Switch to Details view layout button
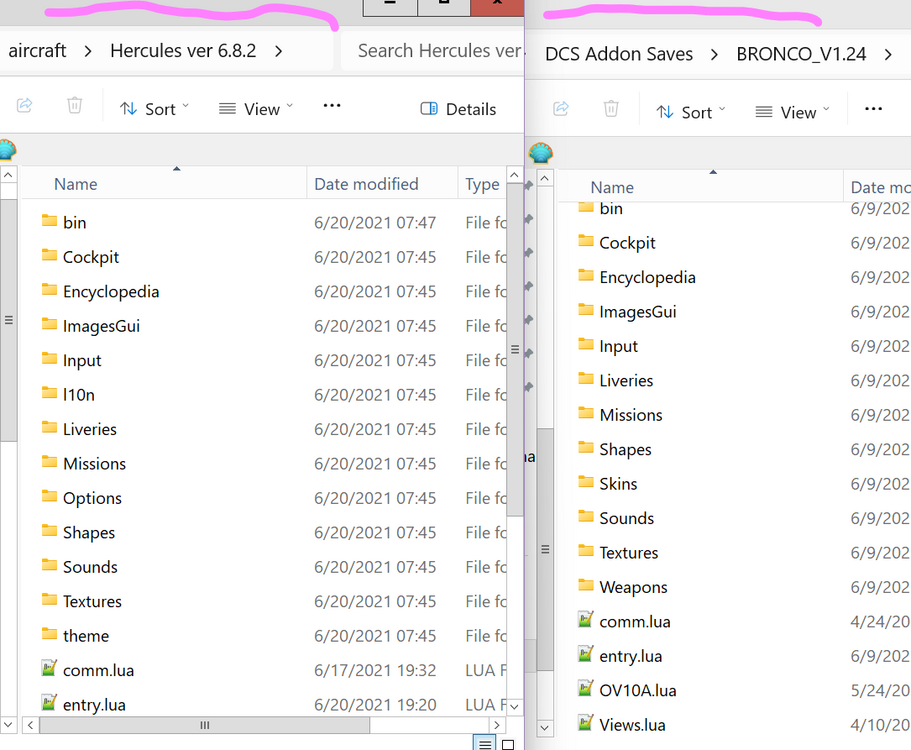 485,744
